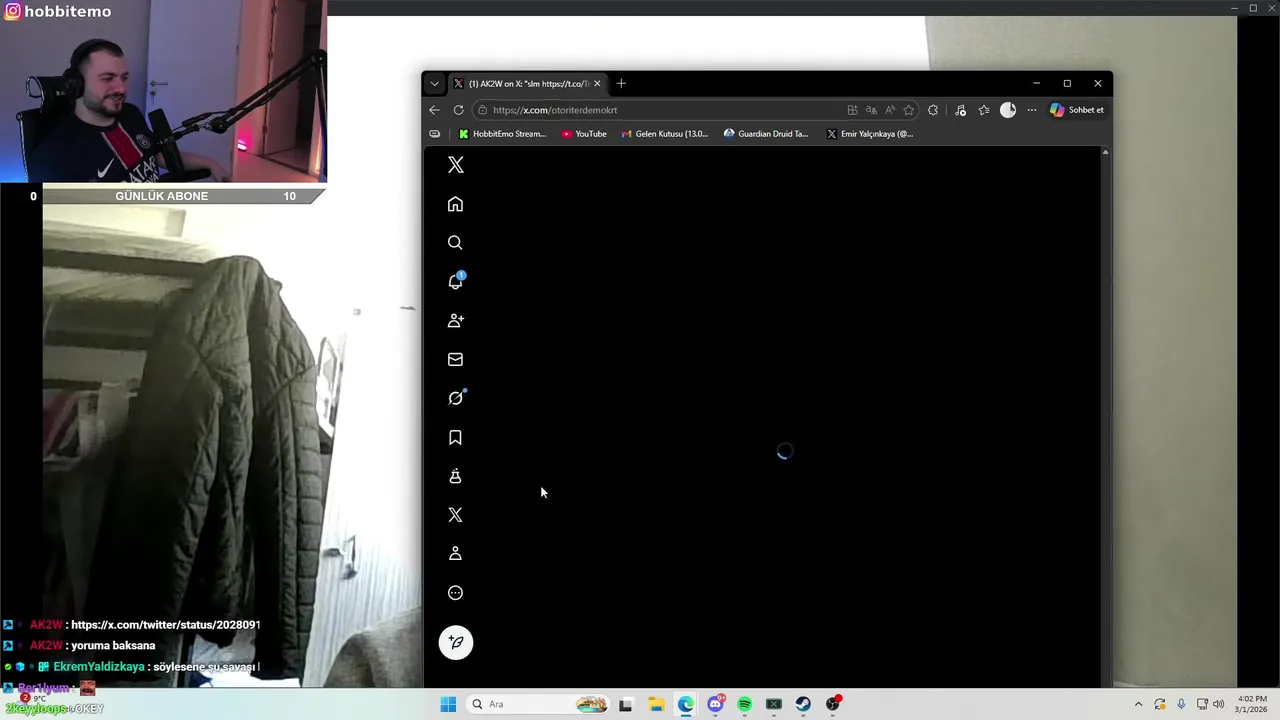Open the favorites list icon in toolbar
1280x720 pixels.
pyautogui.click(x=984, y=110)
